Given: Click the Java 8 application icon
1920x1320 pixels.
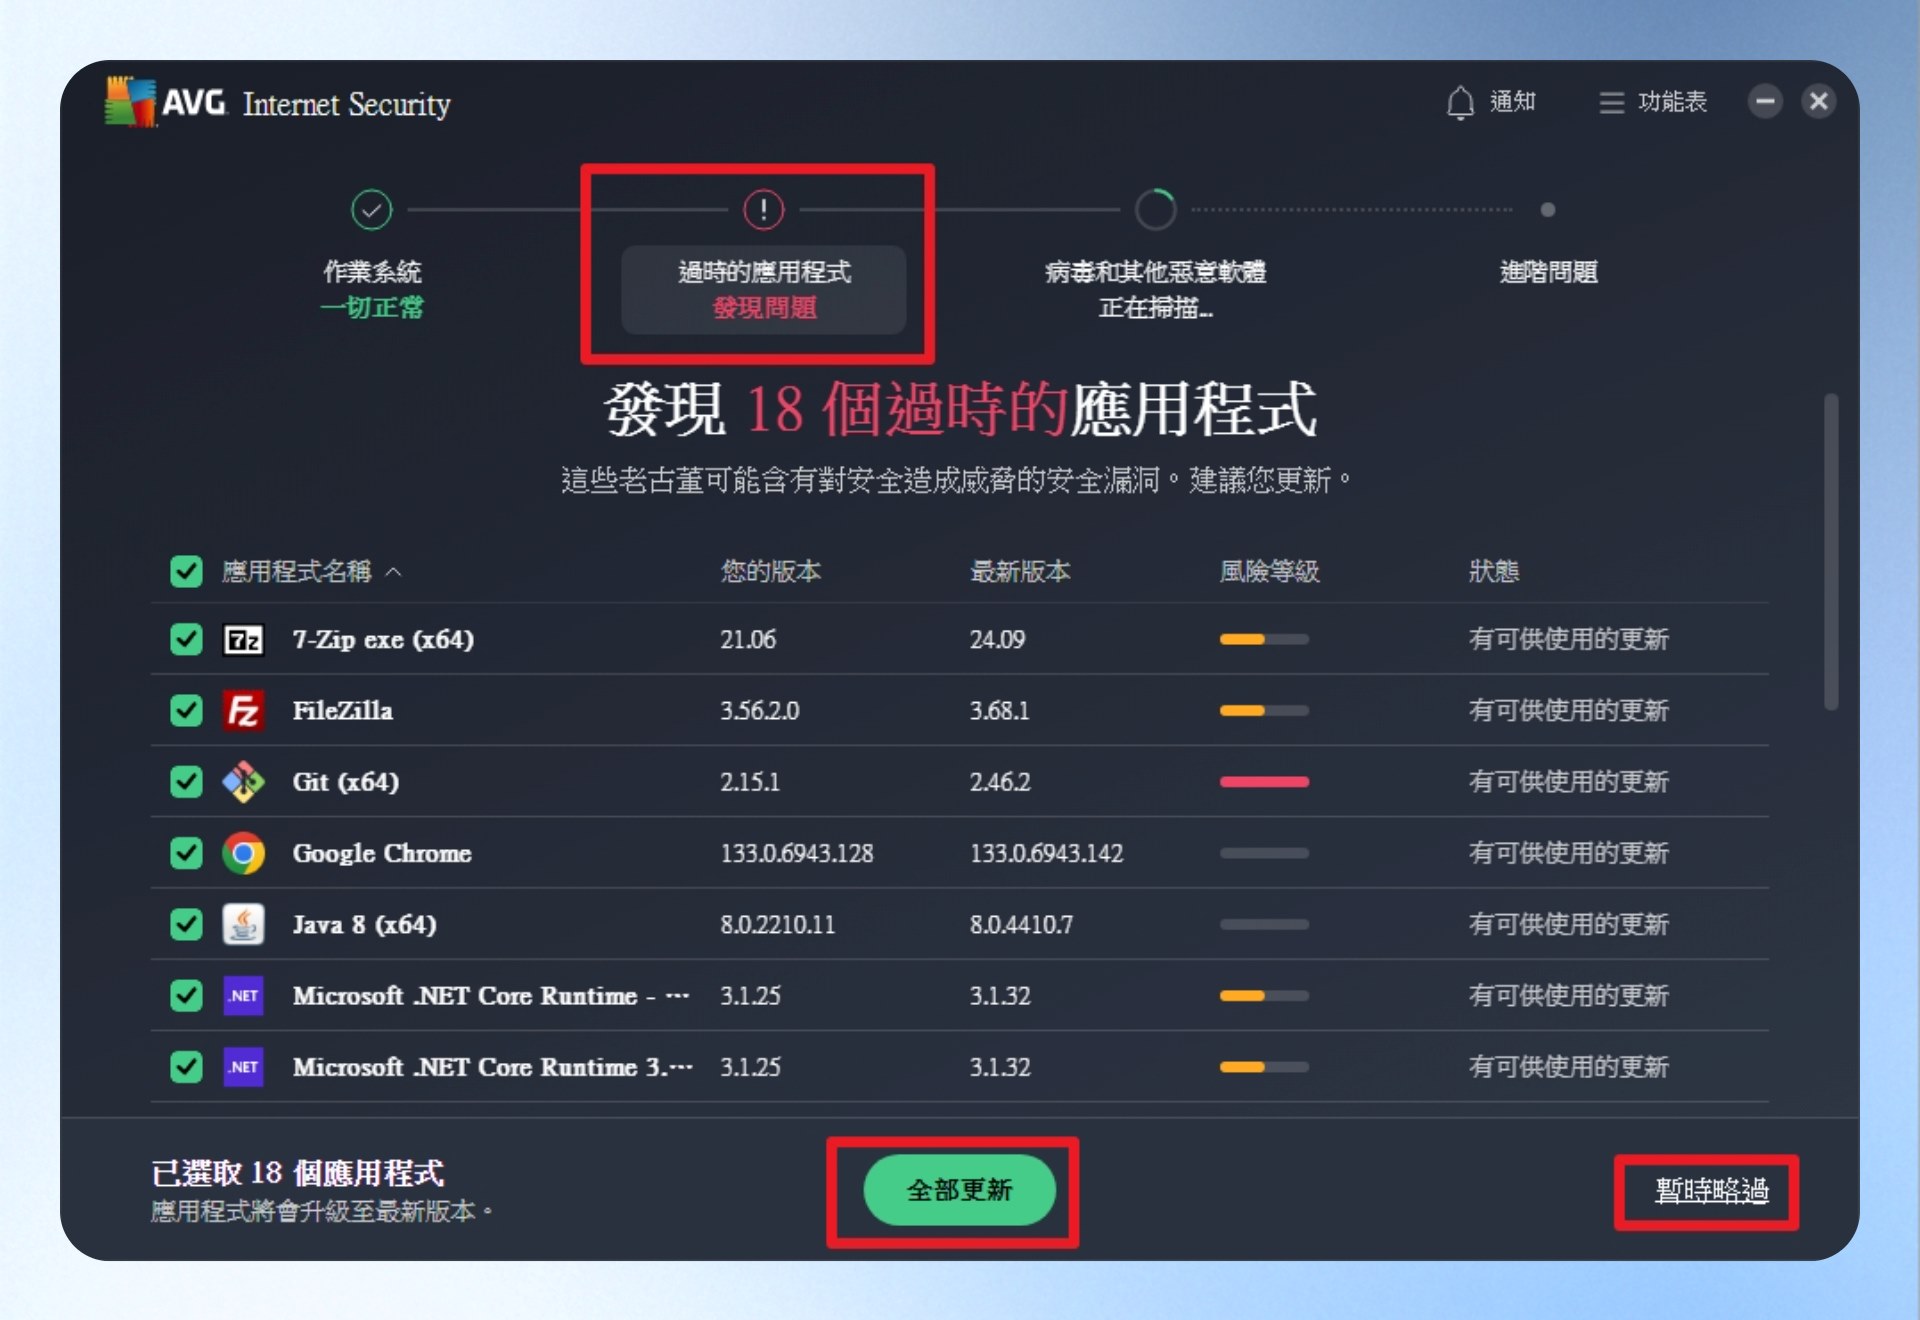Looking at the screenshot, I should [243, 924].
